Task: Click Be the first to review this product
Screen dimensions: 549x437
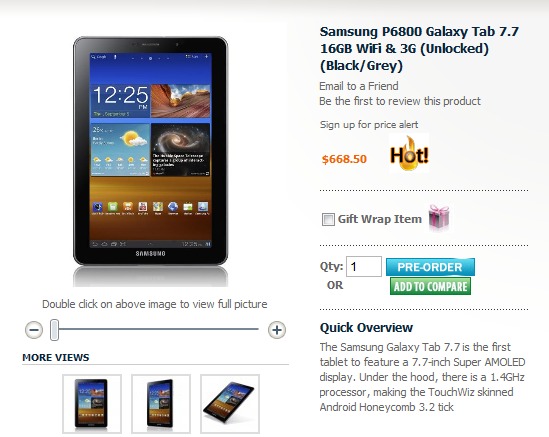Action: tap(400, 101)
